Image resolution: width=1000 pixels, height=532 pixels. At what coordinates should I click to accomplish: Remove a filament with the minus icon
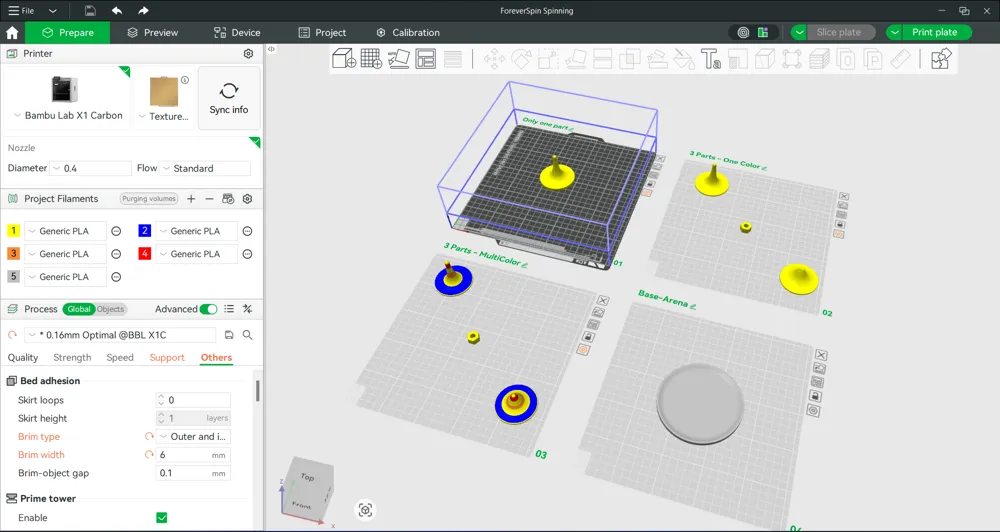[x=209, y=199]
